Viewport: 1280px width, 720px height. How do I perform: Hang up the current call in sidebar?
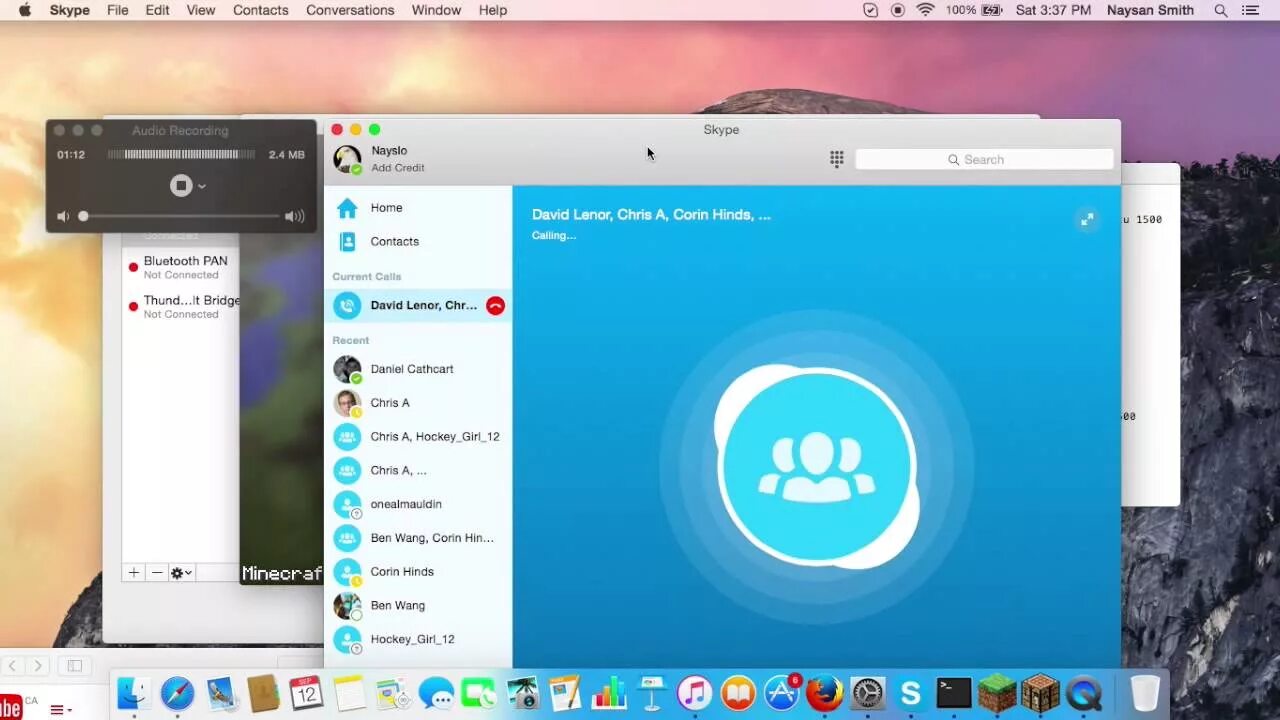(495, 306)
